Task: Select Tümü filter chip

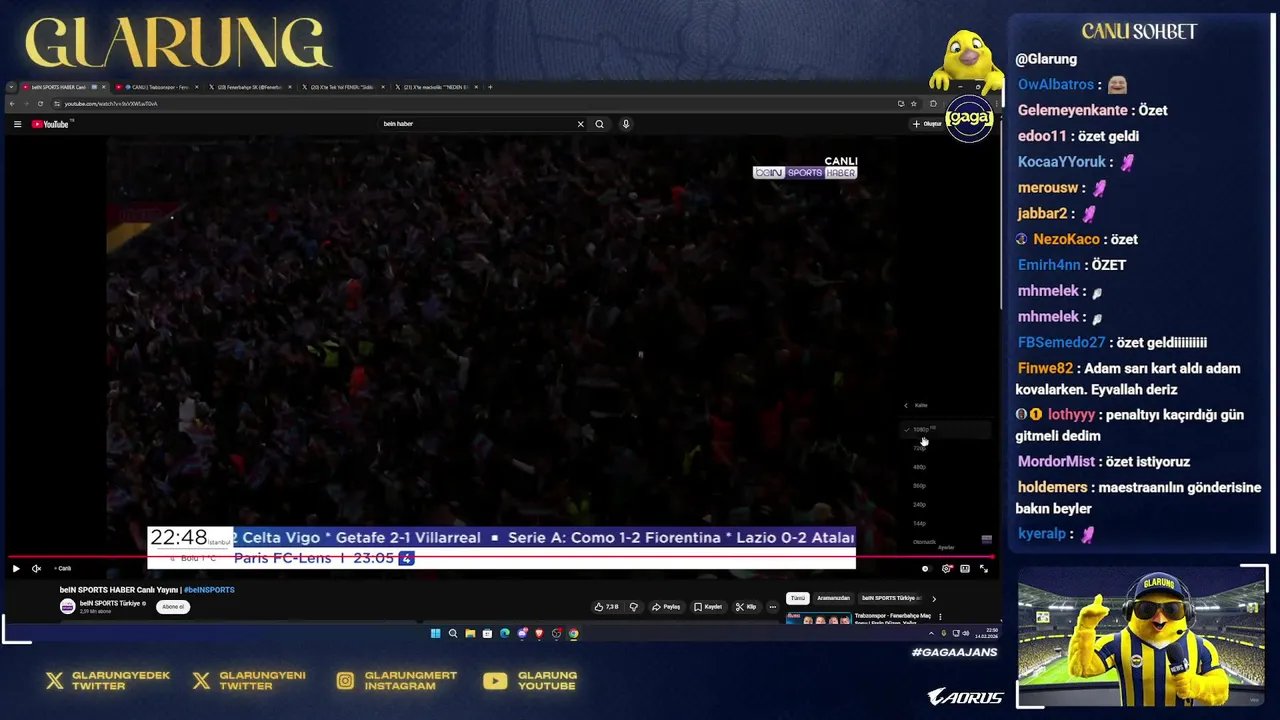Action: tap(798, 598)
